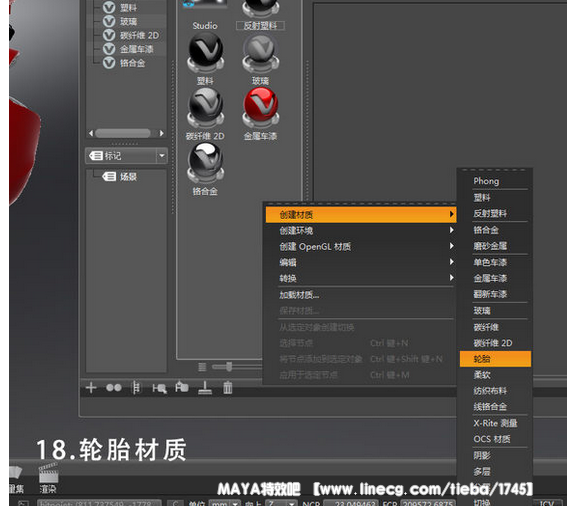This screenshot has height=506, width=567.
Task: Expand the 编辑 submenu
Action: coord(361,262)
